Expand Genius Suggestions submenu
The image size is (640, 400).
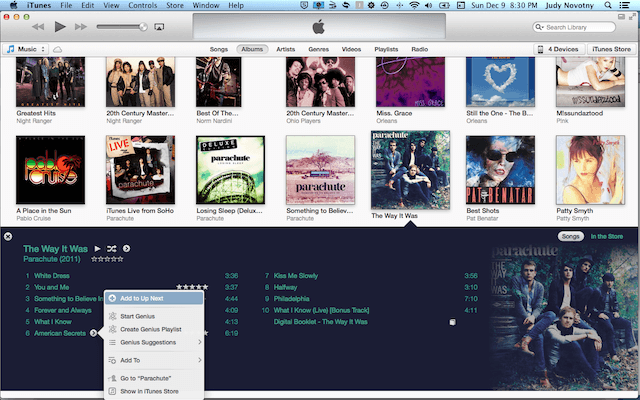(154, 342)
